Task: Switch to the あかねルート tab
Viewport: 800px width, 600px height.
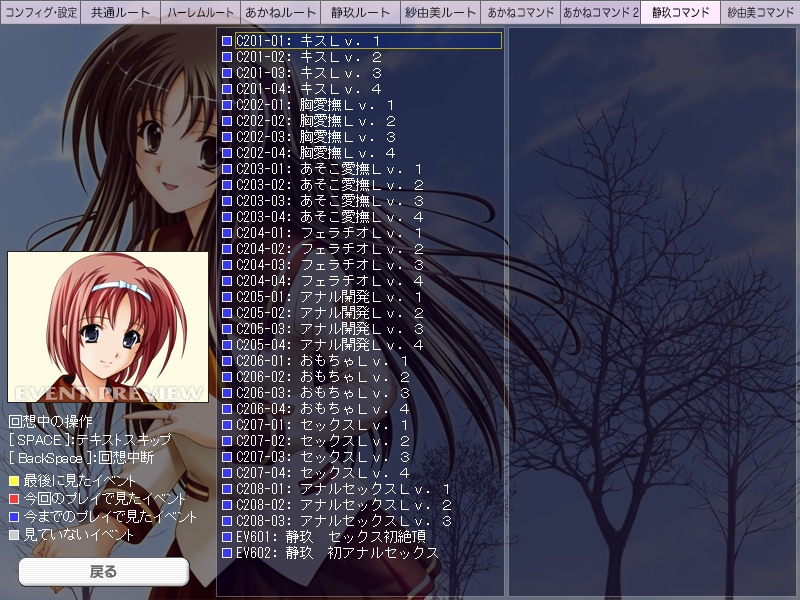Action: (281, 12)
